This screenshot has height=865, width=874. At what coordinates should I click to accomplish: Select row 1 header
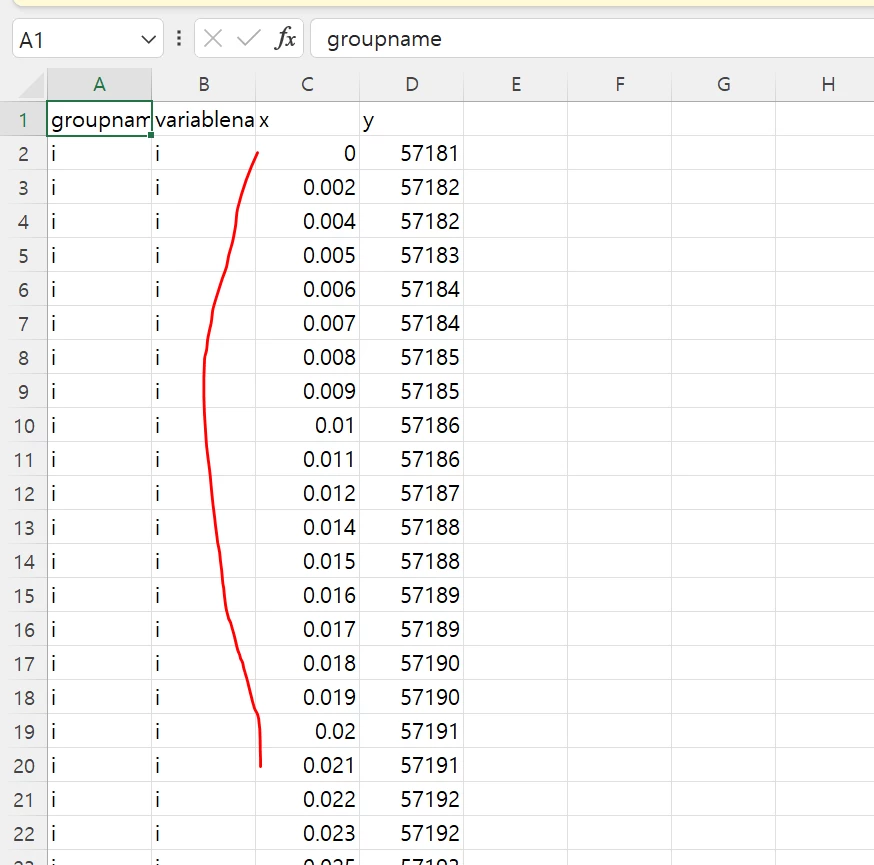[23, 119]
